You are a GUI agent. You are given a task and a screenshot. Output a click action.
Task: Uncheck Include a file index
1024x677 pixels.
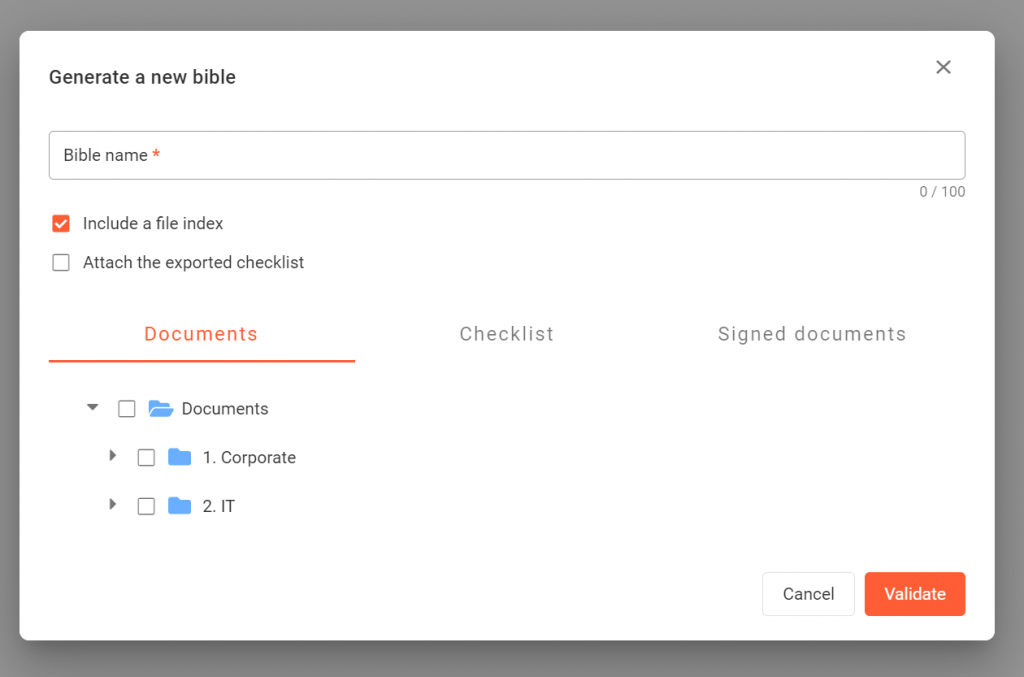pyautogui.click(x=61, y=223)
